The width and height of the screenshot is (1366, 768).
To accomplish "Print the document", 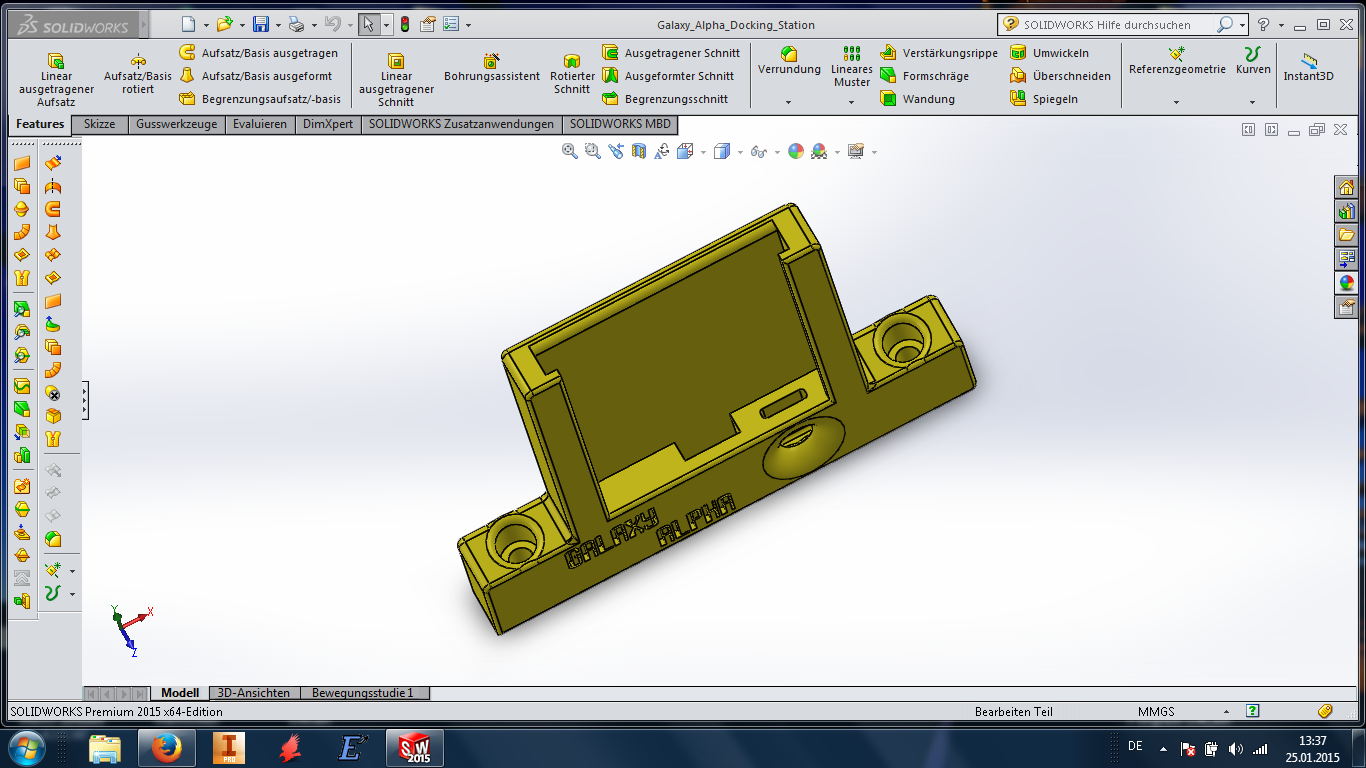I will tap(296, 24).
